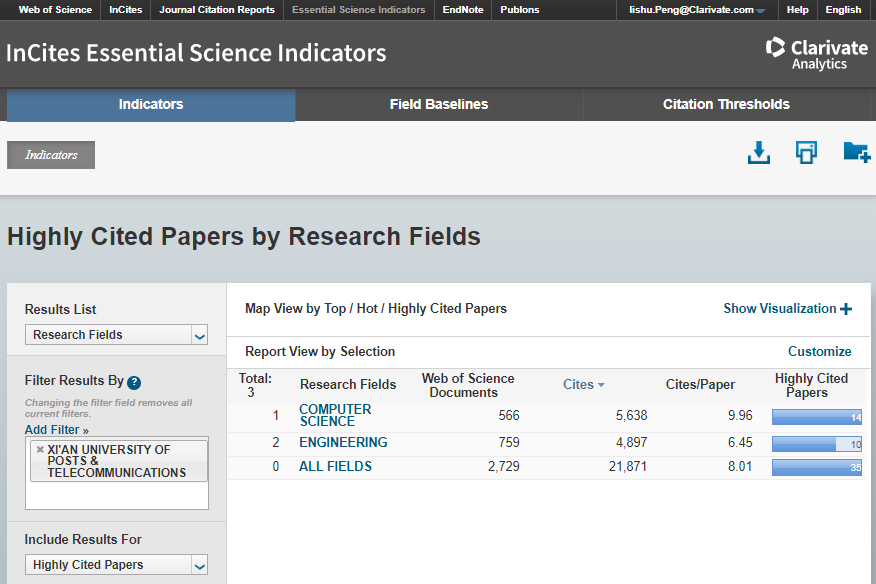
Task: Open the COMPUTER SCIENCE research field link
Action: (x=335, y=415)
